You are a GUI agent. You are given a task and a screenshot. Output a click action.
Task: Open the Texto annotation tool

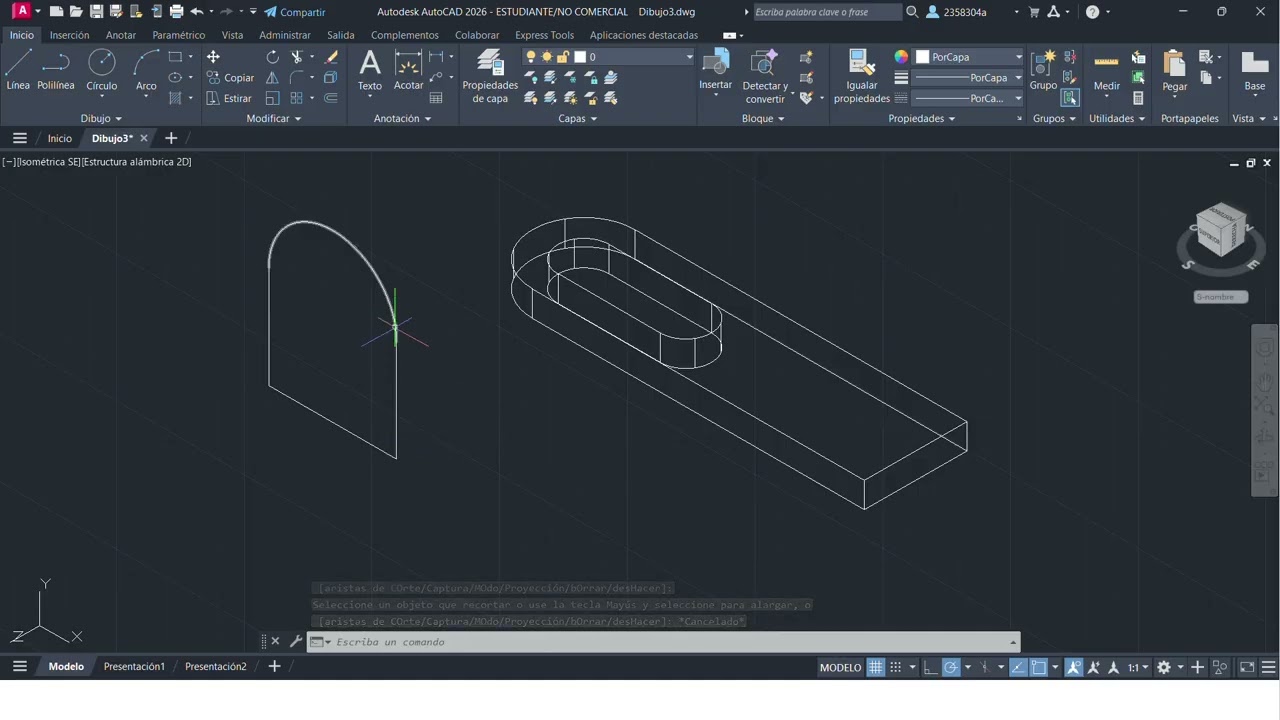tap(370, 70)
